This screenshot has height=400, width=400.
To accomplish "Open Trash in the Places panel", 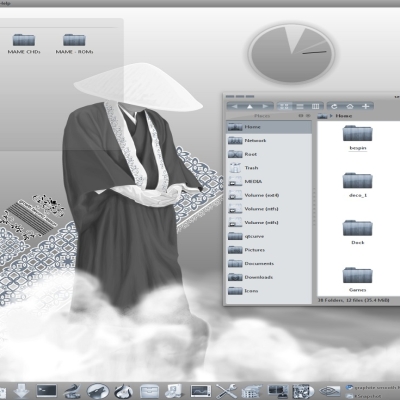I will pos(269,168).
